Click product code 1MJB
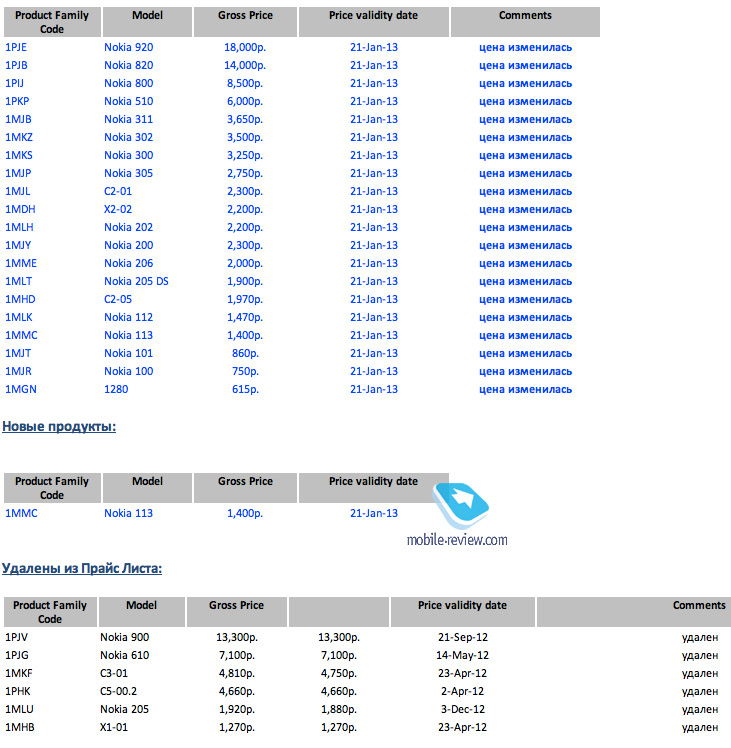Viewport: 731px width, 748px height. 18,119
